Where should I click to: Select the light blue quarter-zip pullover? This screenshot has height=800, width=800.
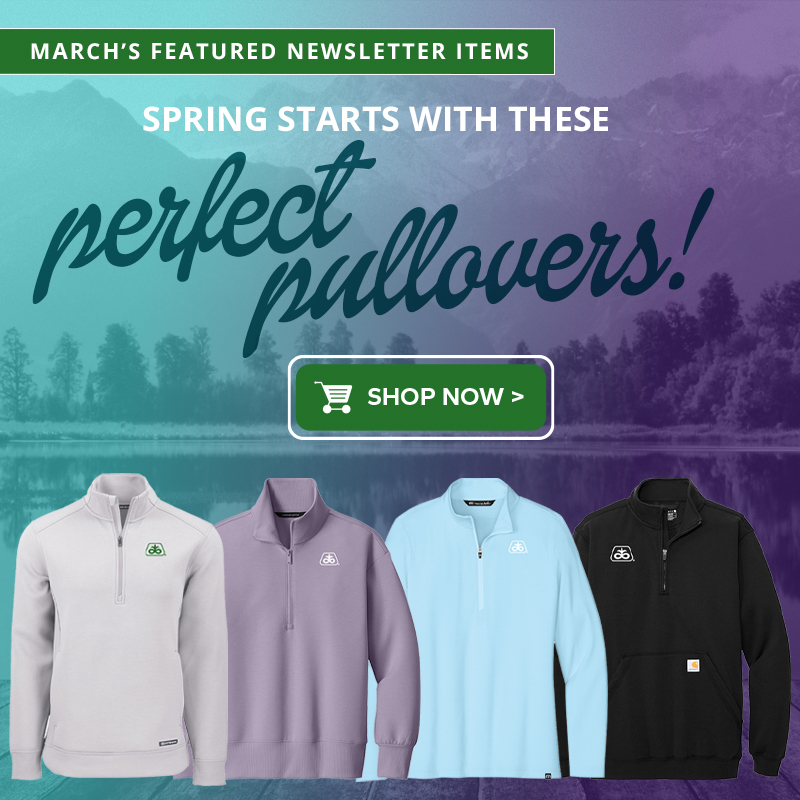490,629
